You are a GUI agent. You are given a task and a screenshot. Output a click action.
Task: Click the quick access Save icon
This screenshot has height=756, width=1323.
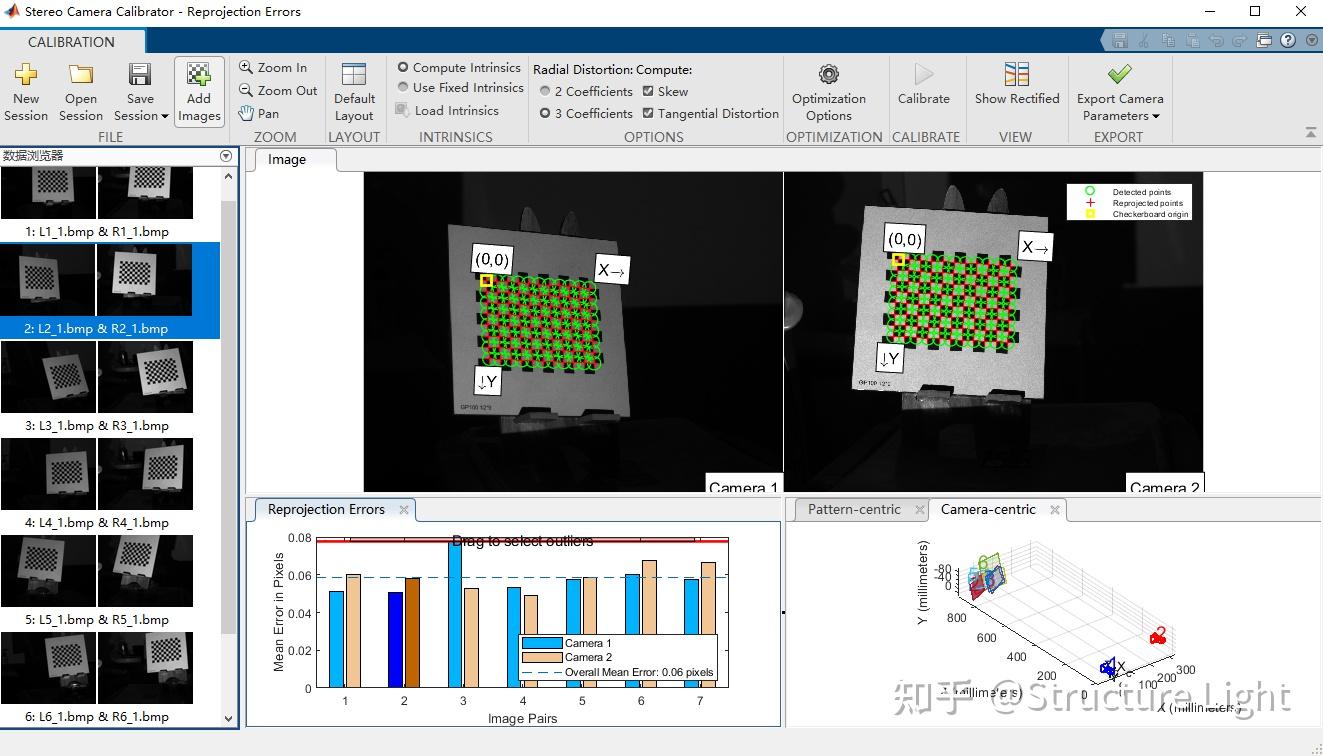pos(1120,41)
